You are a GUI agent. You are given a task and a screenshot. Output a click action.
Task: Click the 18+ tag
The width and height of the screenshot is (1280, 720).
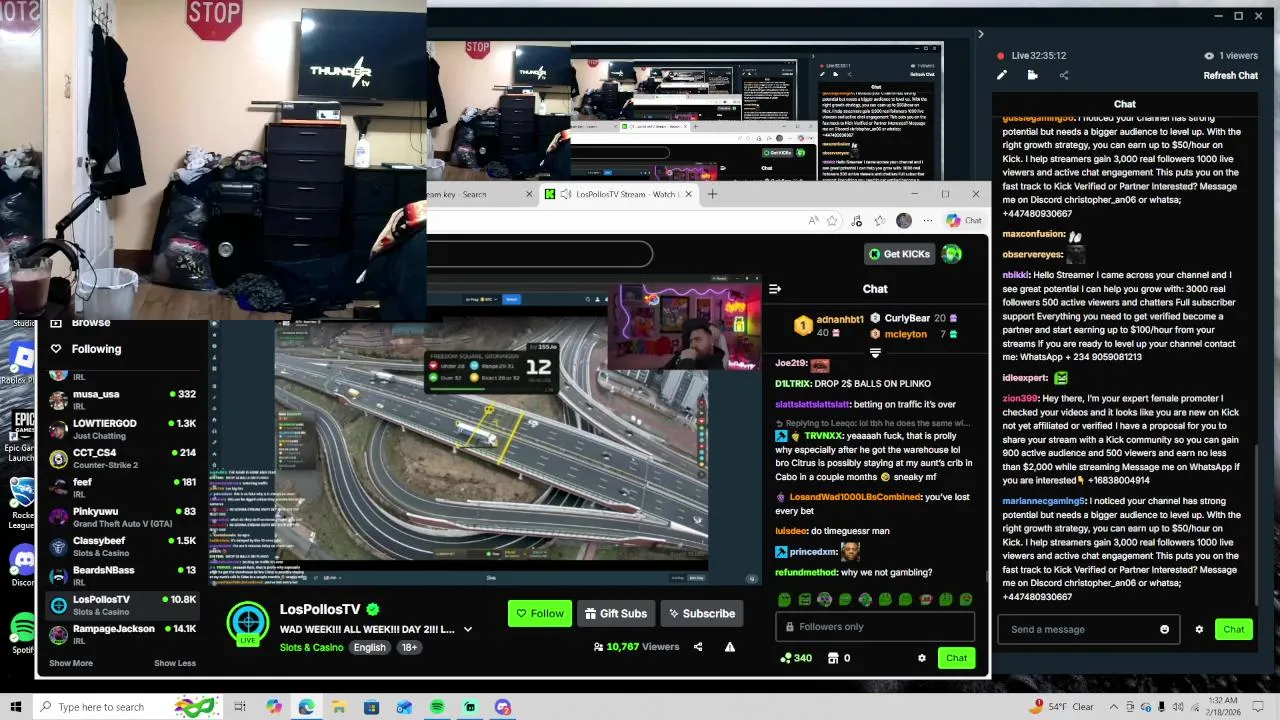(409, 648)
